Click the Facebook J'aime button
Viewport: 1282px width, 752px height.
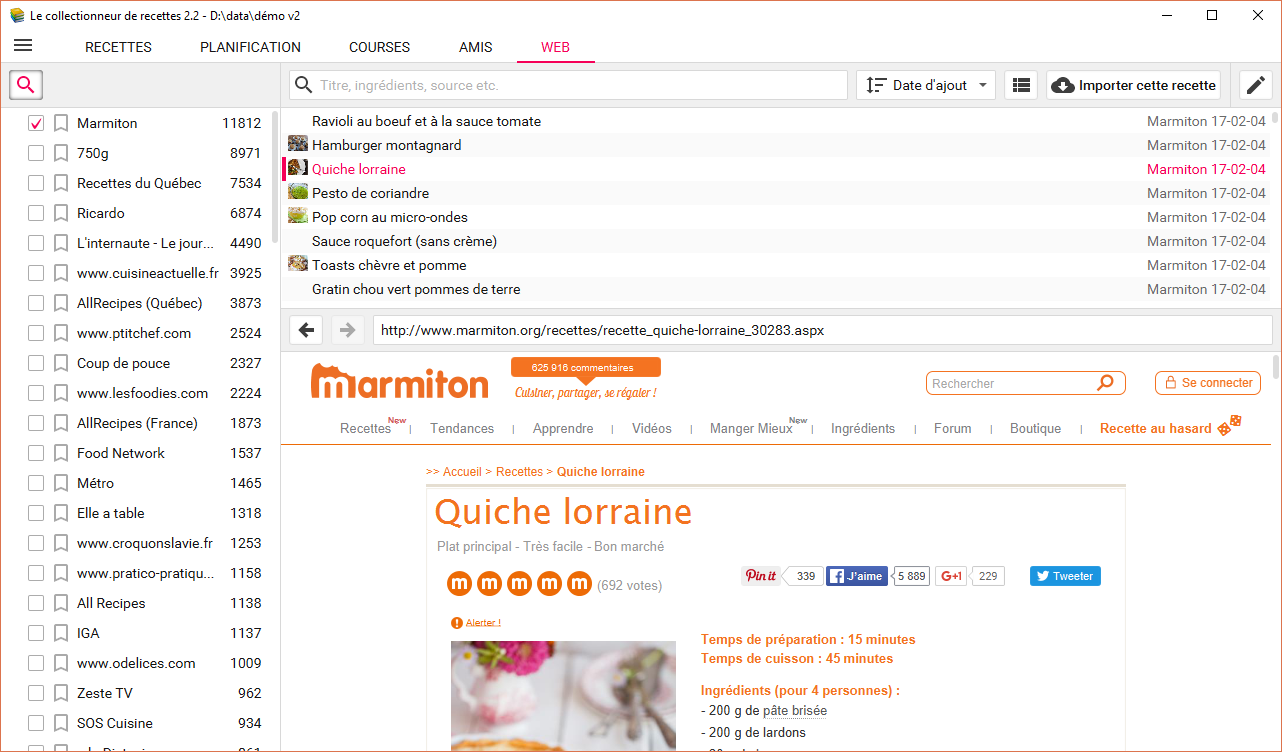(x=857, y=576)
